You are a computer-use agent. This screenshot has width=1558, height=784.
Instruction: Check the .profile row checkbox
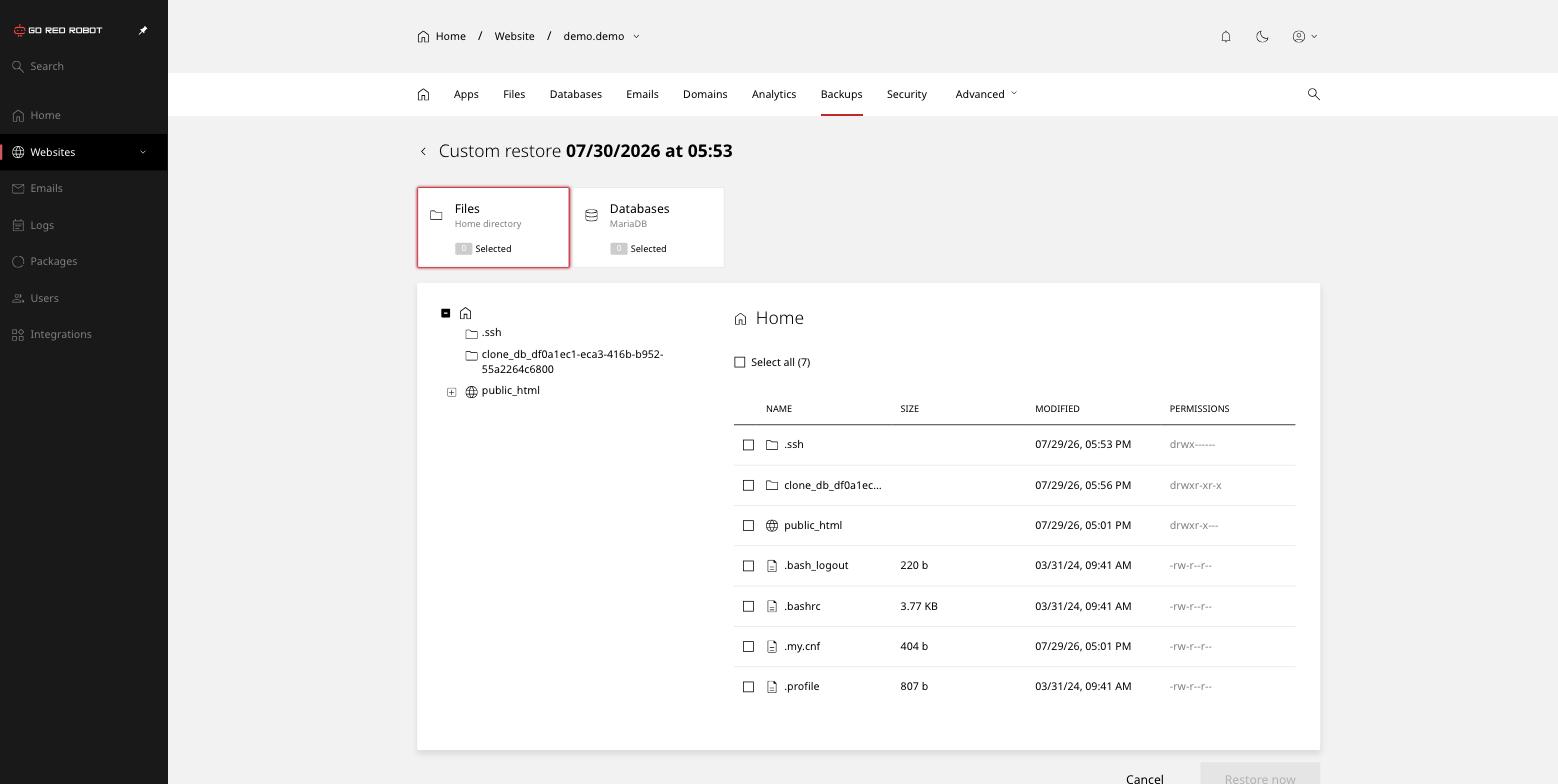coord(748,687)
